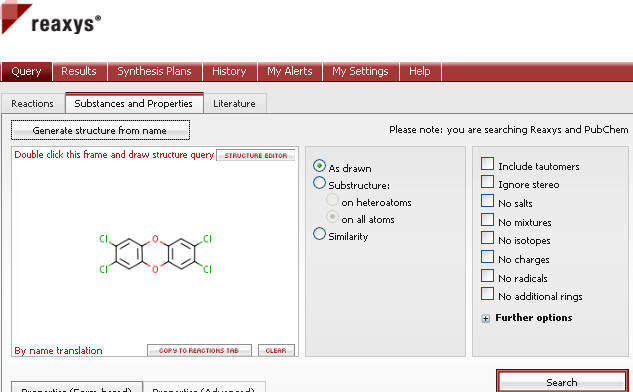Open the Query tab
The height and width of the screenshot is (392, 633).
click(x=26, y=71)
